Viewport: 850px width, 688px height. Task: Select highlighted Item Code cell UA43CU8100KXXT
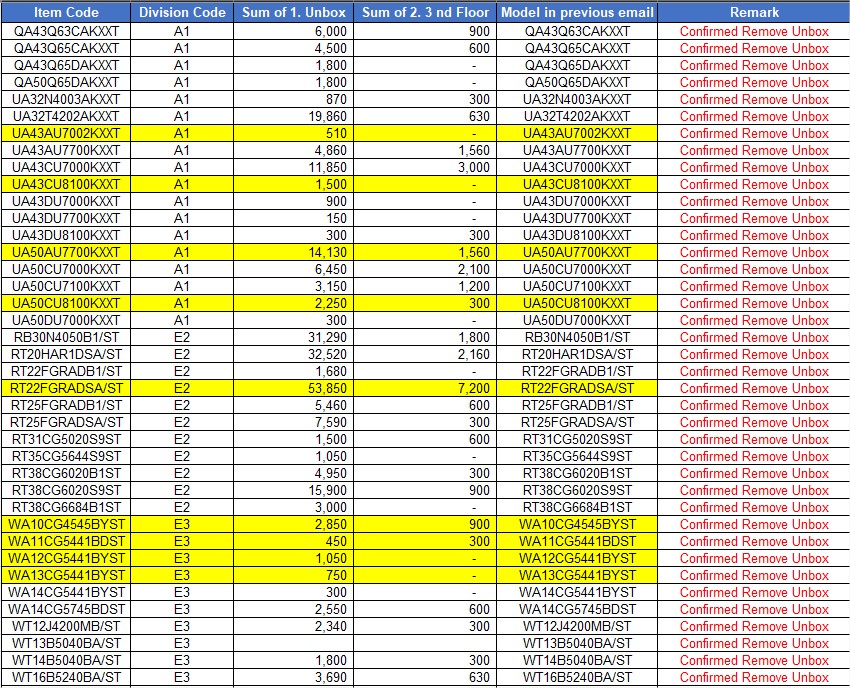click(66, 184)
